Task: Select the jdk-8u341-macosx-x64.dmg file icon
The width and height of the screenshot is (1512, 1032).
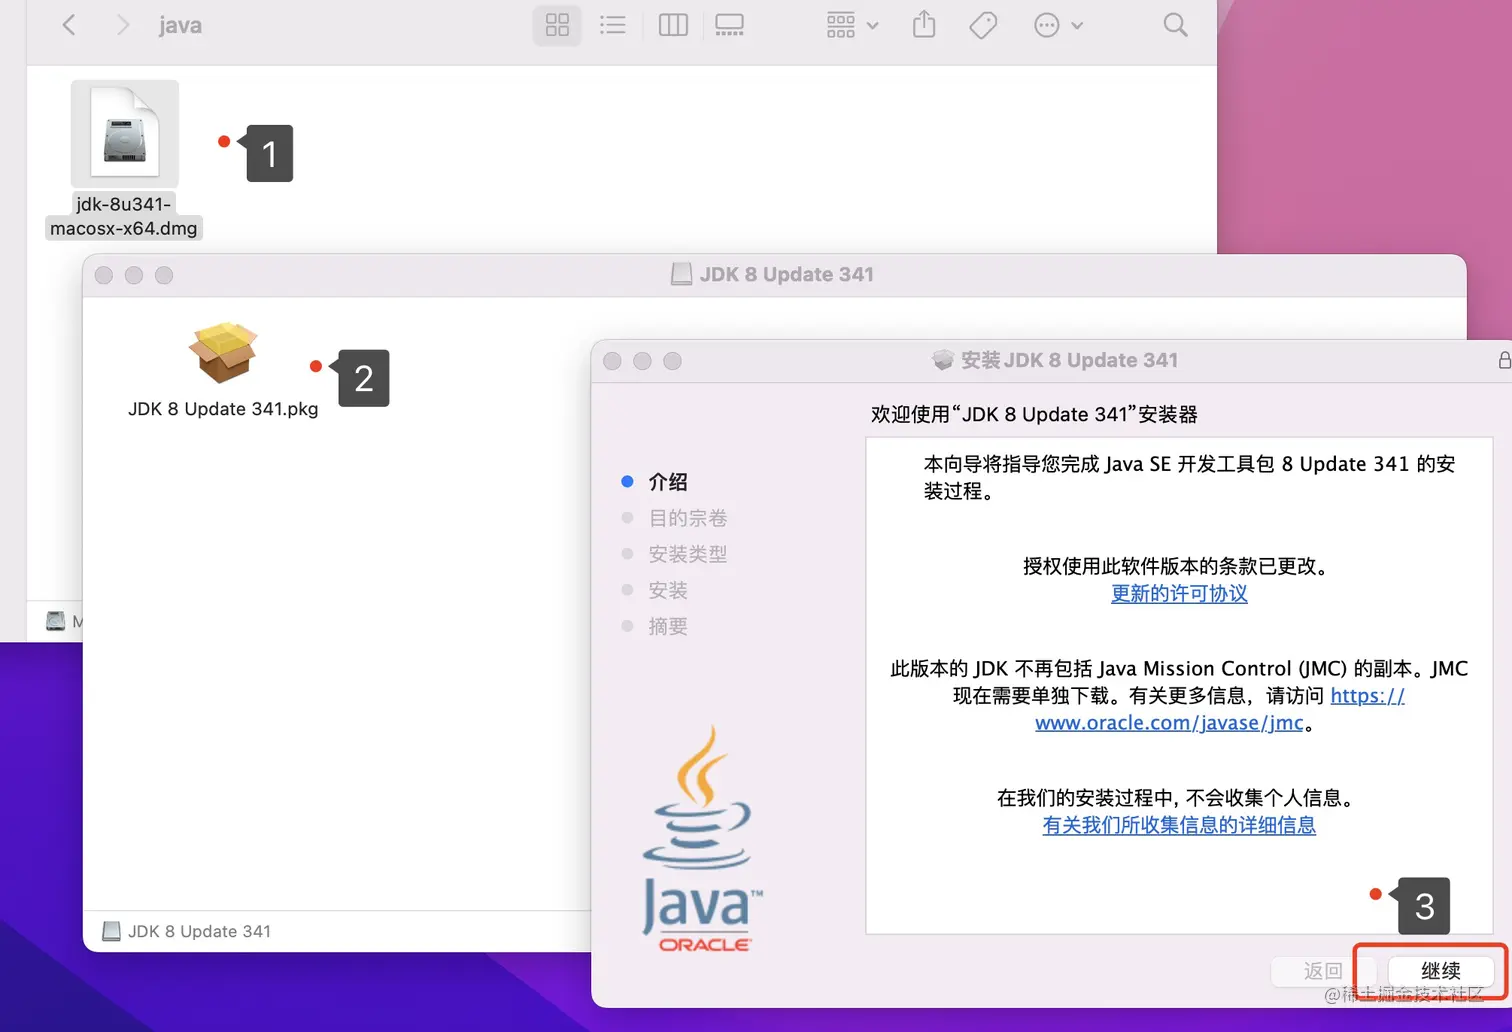Action: point(125,134)
